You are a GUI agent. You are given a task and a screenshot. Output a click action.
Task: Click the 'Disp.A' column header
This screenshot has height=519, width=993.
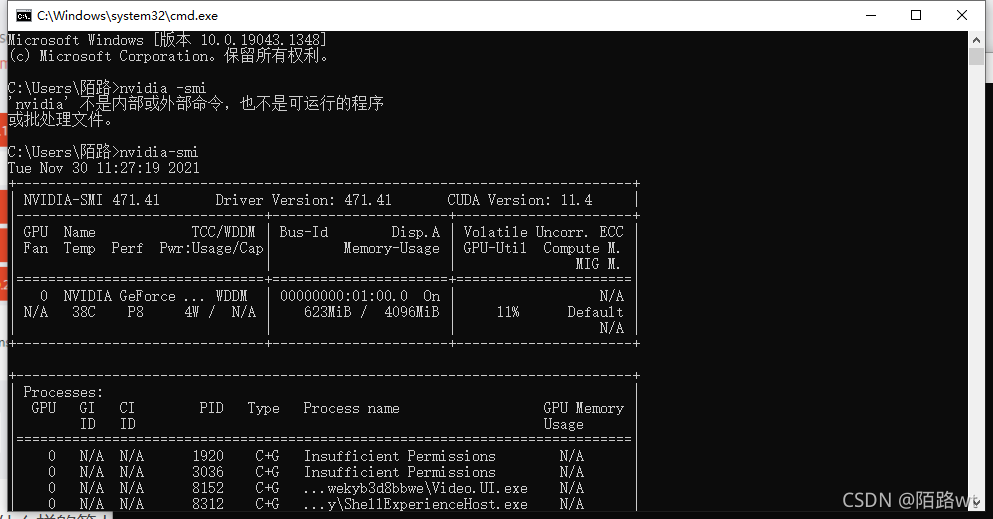tap(415, 232)
